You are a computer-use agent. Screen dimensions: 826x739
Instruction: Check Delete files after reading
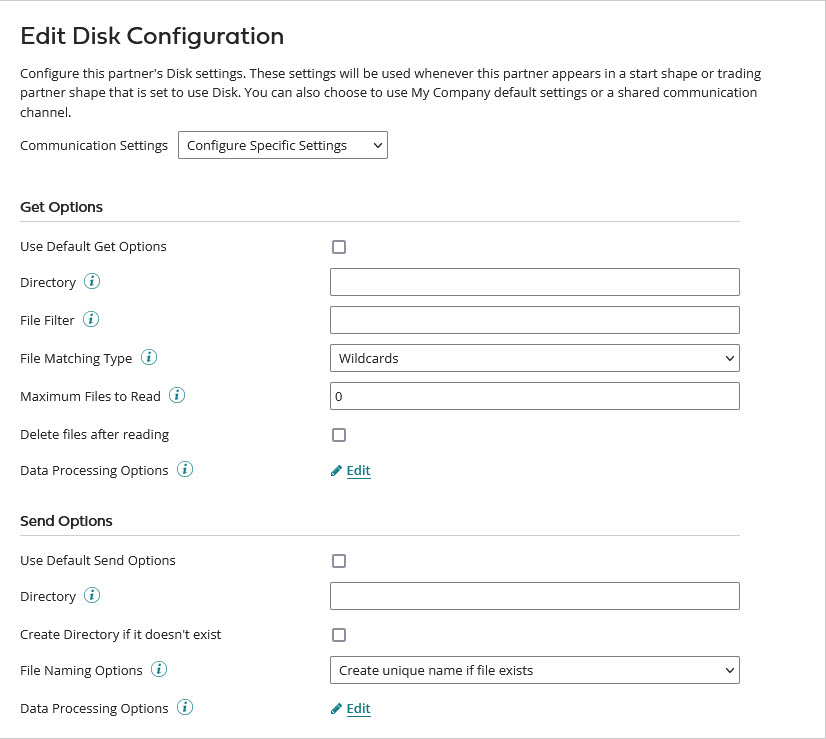[x=339, y=435]
